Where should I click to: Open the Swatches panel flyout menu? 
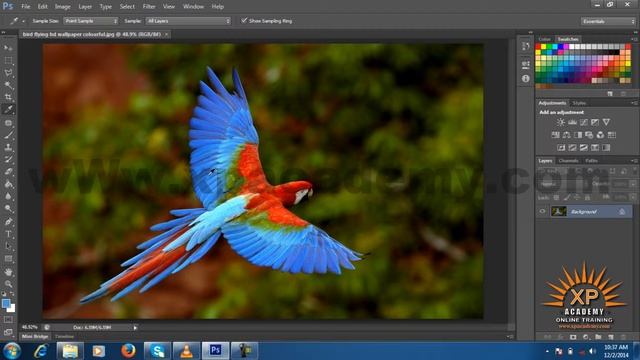[634, 39]
